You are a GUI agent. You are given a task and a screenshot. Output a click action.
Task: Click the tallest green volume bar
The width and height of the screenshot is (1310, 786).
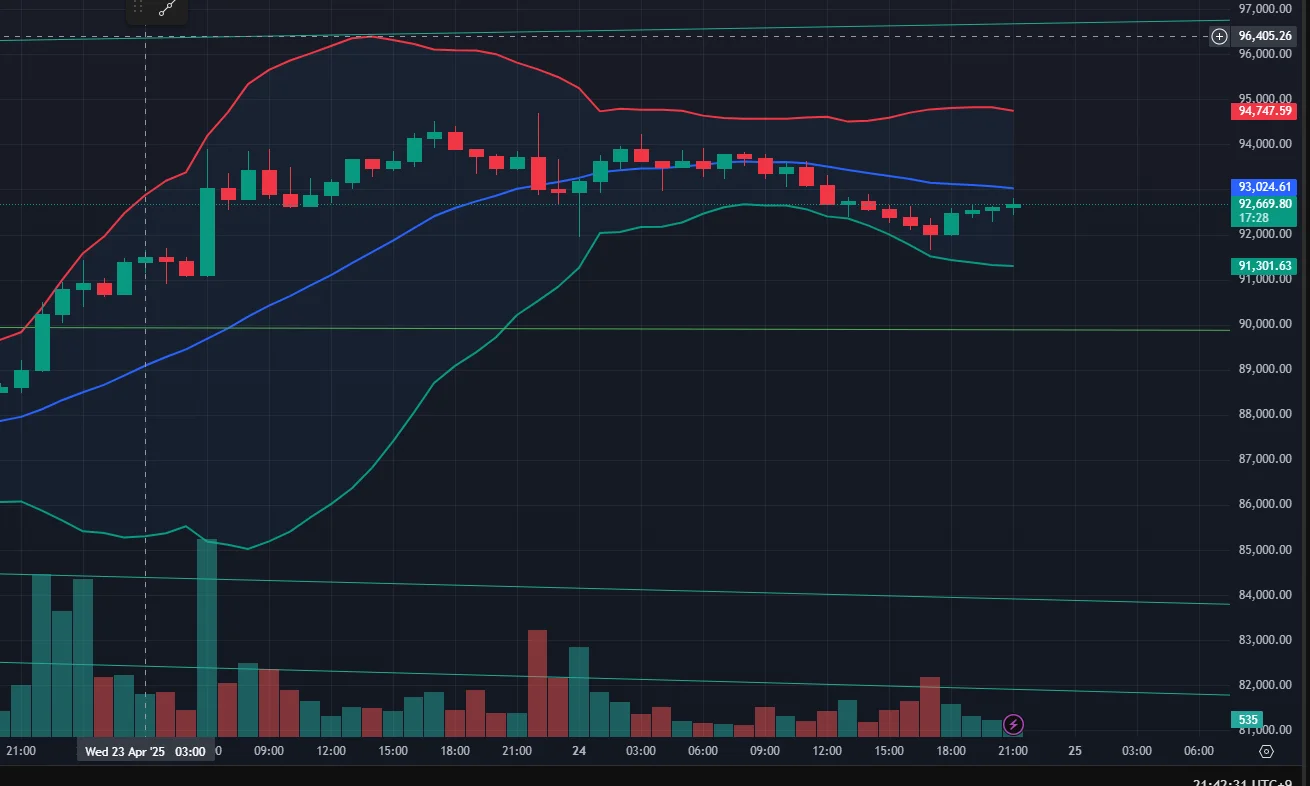click(x=207, y=638)
